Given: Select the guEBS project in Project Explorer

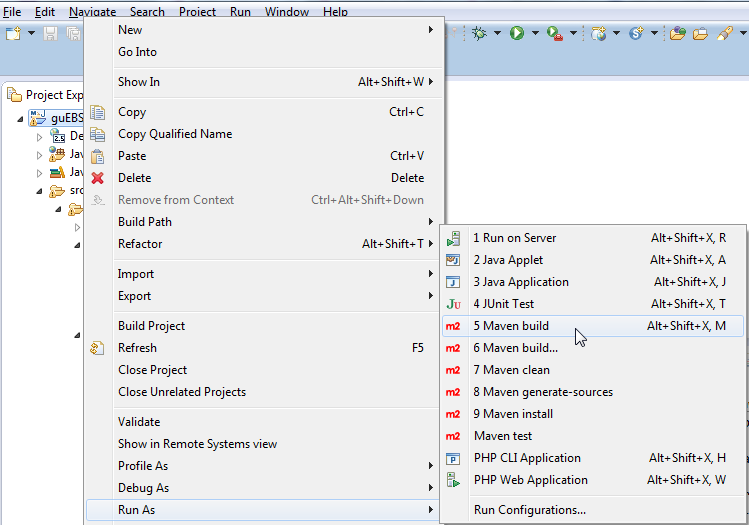Looking at the screenshot, I should pos(56,118).
